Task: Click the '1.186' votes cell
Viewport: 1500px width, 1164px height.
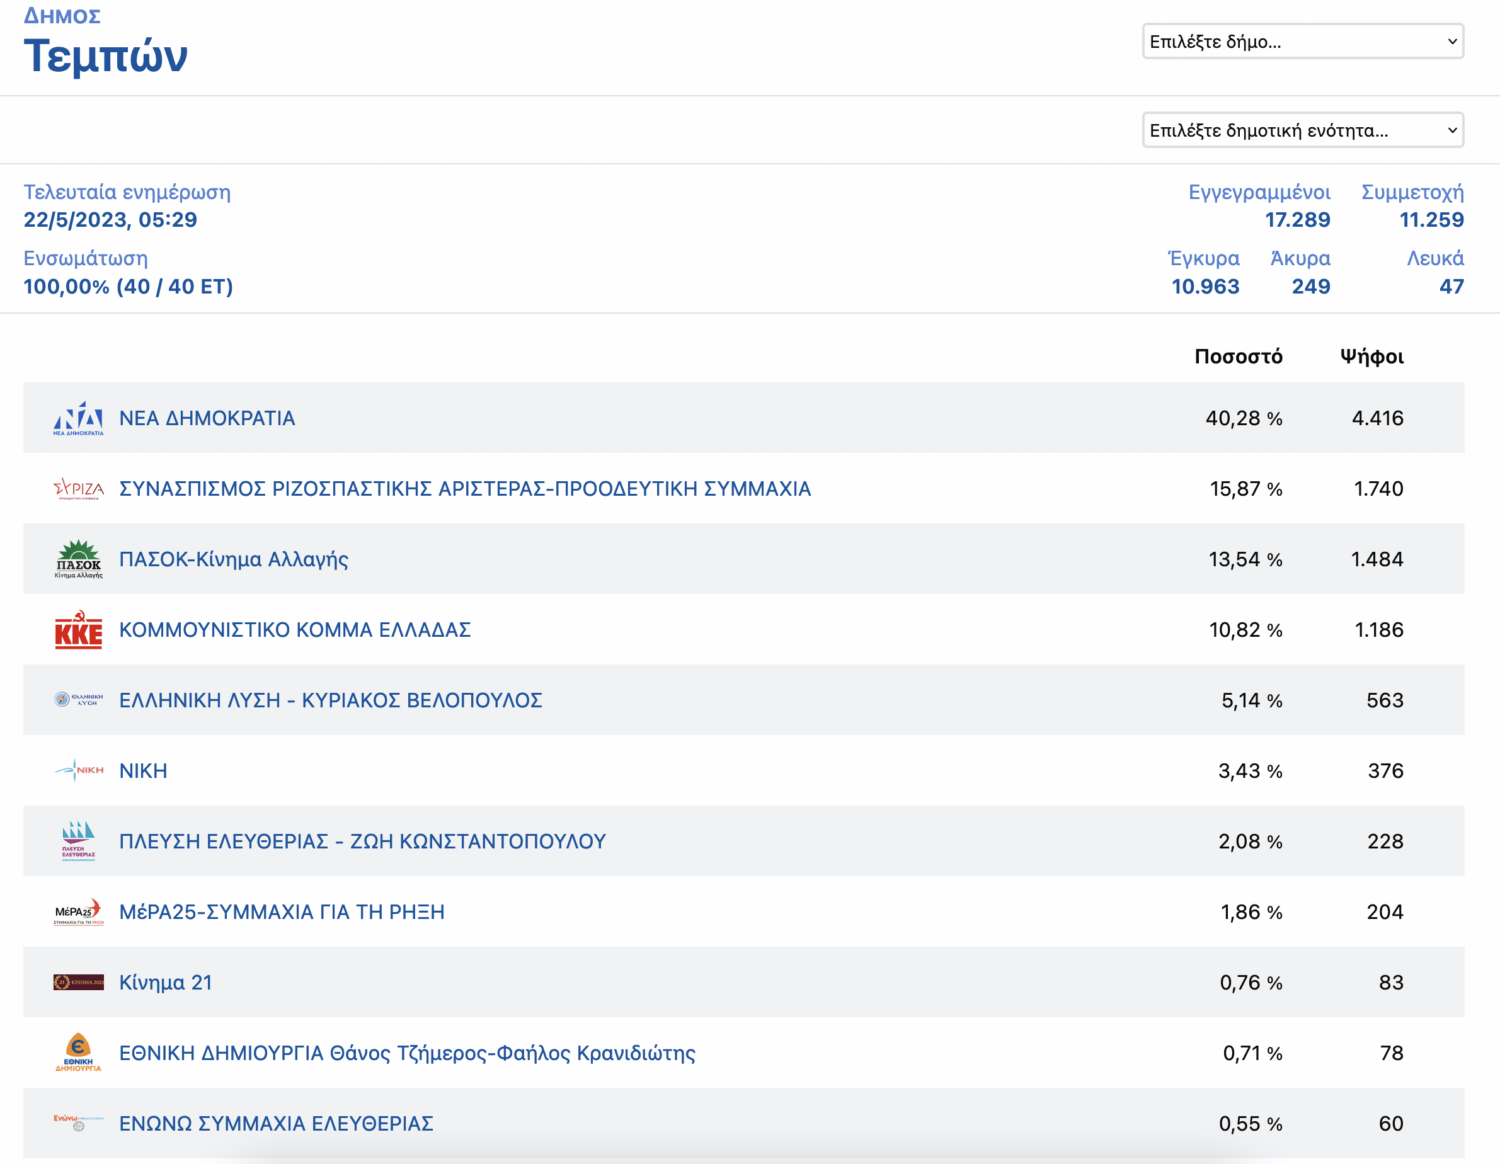Action: point(1379,630)
